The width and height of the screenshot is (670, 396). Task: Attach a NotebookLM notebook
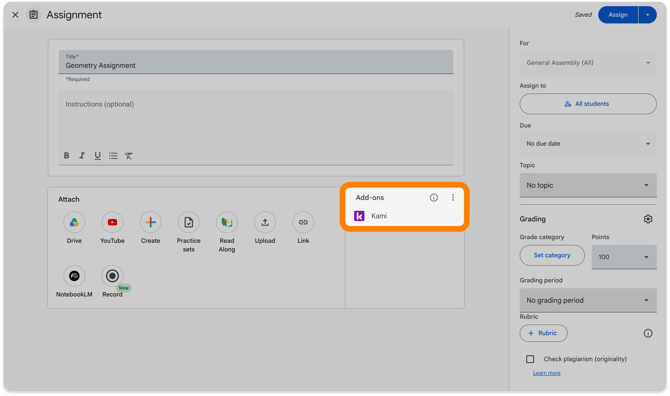(74, 276)
